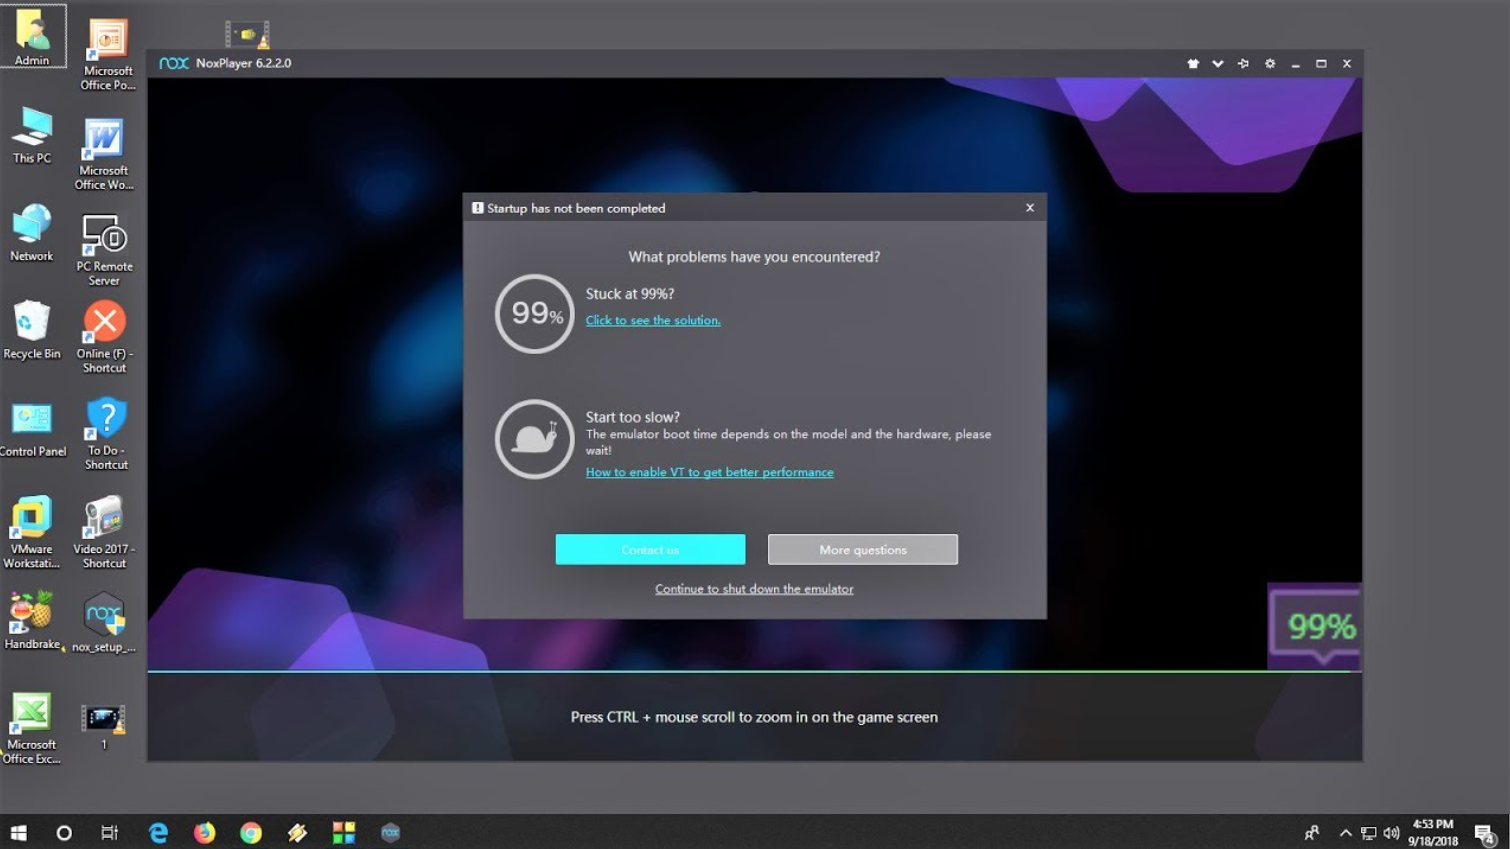Click the Contact us button
This screenshot has width=1510, height=849.
click(x=650, y=549)
